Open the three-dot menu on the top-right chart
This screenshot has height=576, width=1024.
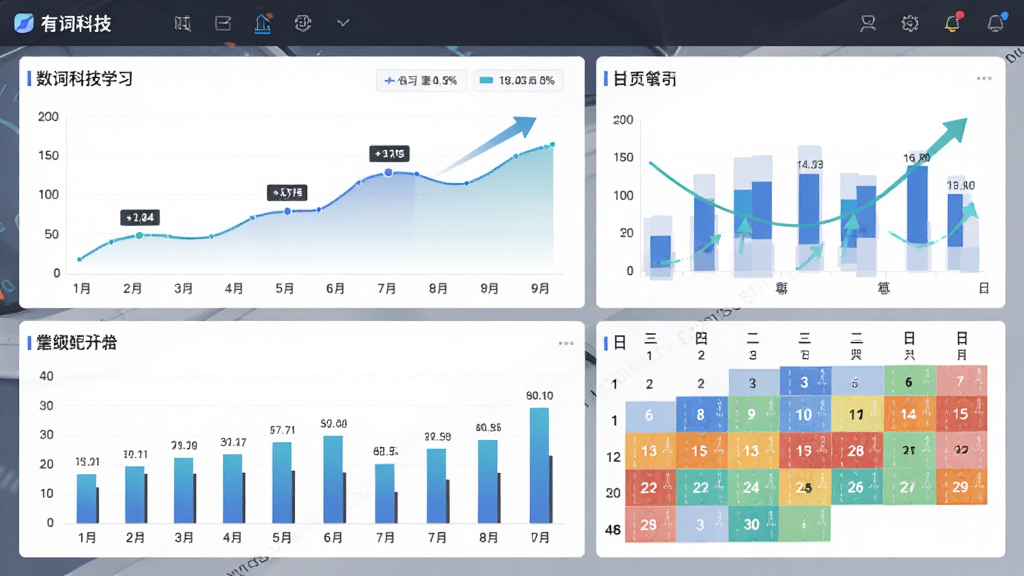coord(984,78)
